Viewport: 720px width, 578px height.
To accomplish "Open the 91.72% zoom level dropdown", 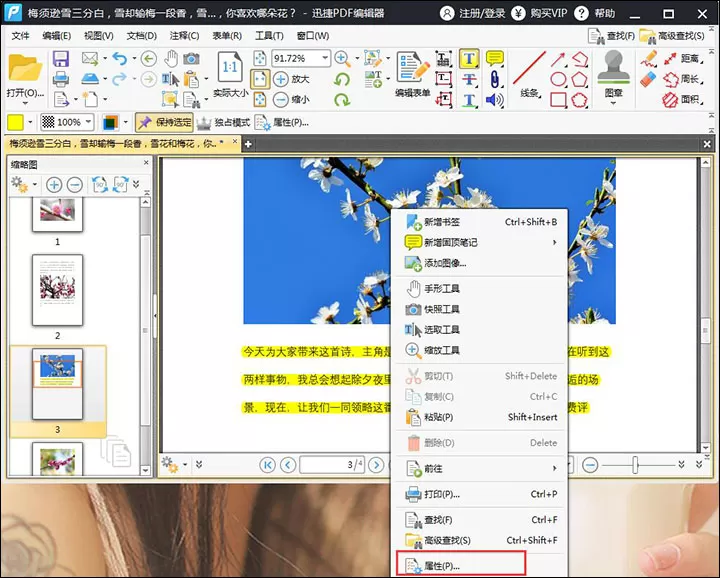I will (x=325, y=58).
